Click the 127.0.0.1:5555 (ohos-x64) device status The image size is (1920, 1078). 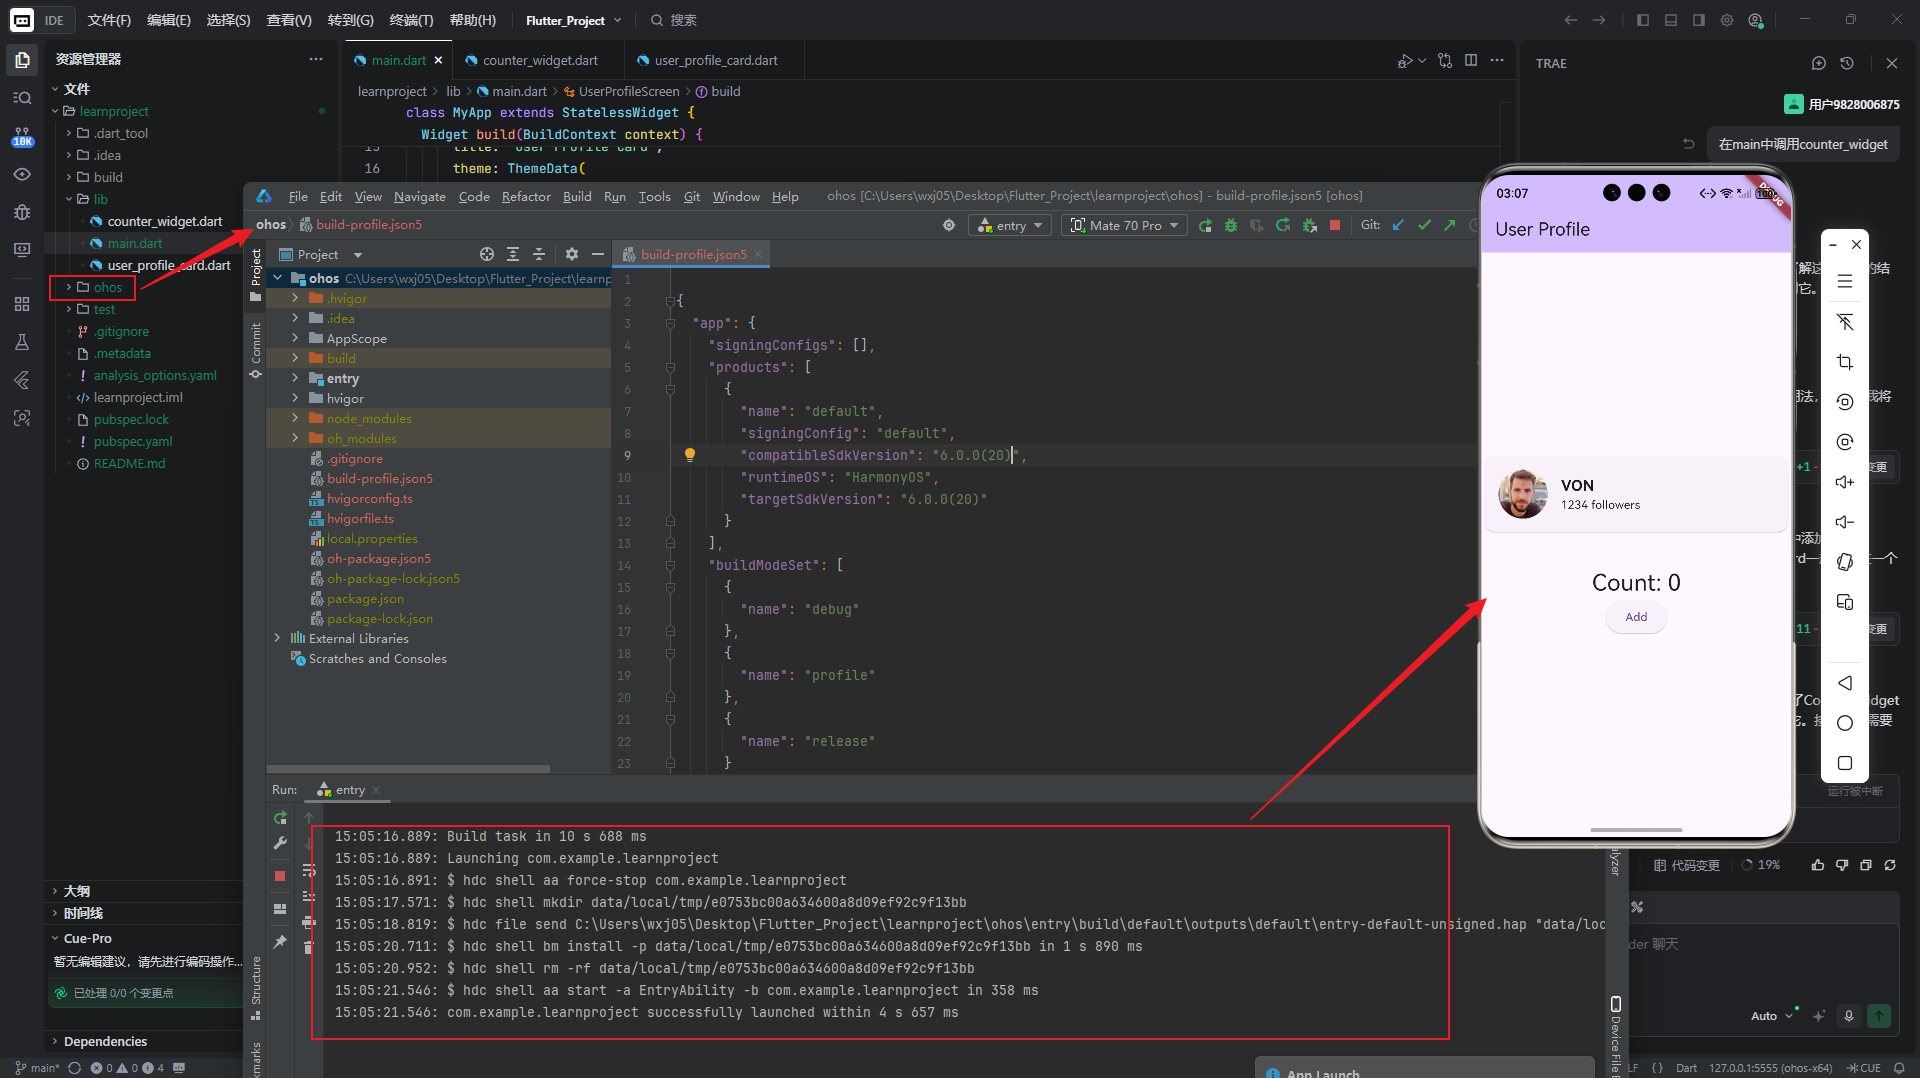click(1770, 1068)
